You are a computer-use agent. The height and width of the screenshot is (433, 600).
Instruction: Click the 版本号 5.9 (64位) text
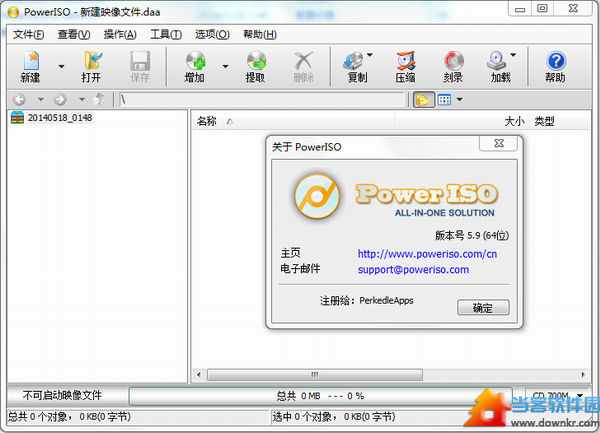click(x=472, y=235)
